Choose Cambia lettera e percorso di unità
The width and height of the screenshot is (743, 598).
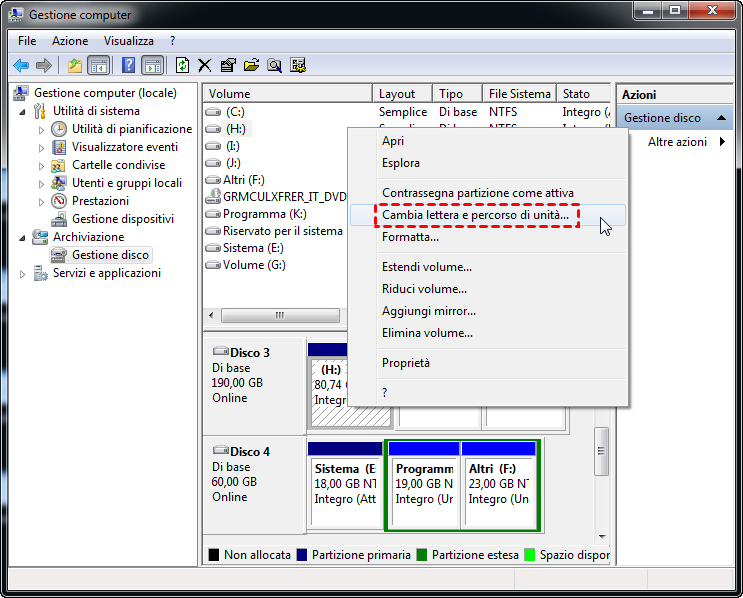click(x=488, y=215)
